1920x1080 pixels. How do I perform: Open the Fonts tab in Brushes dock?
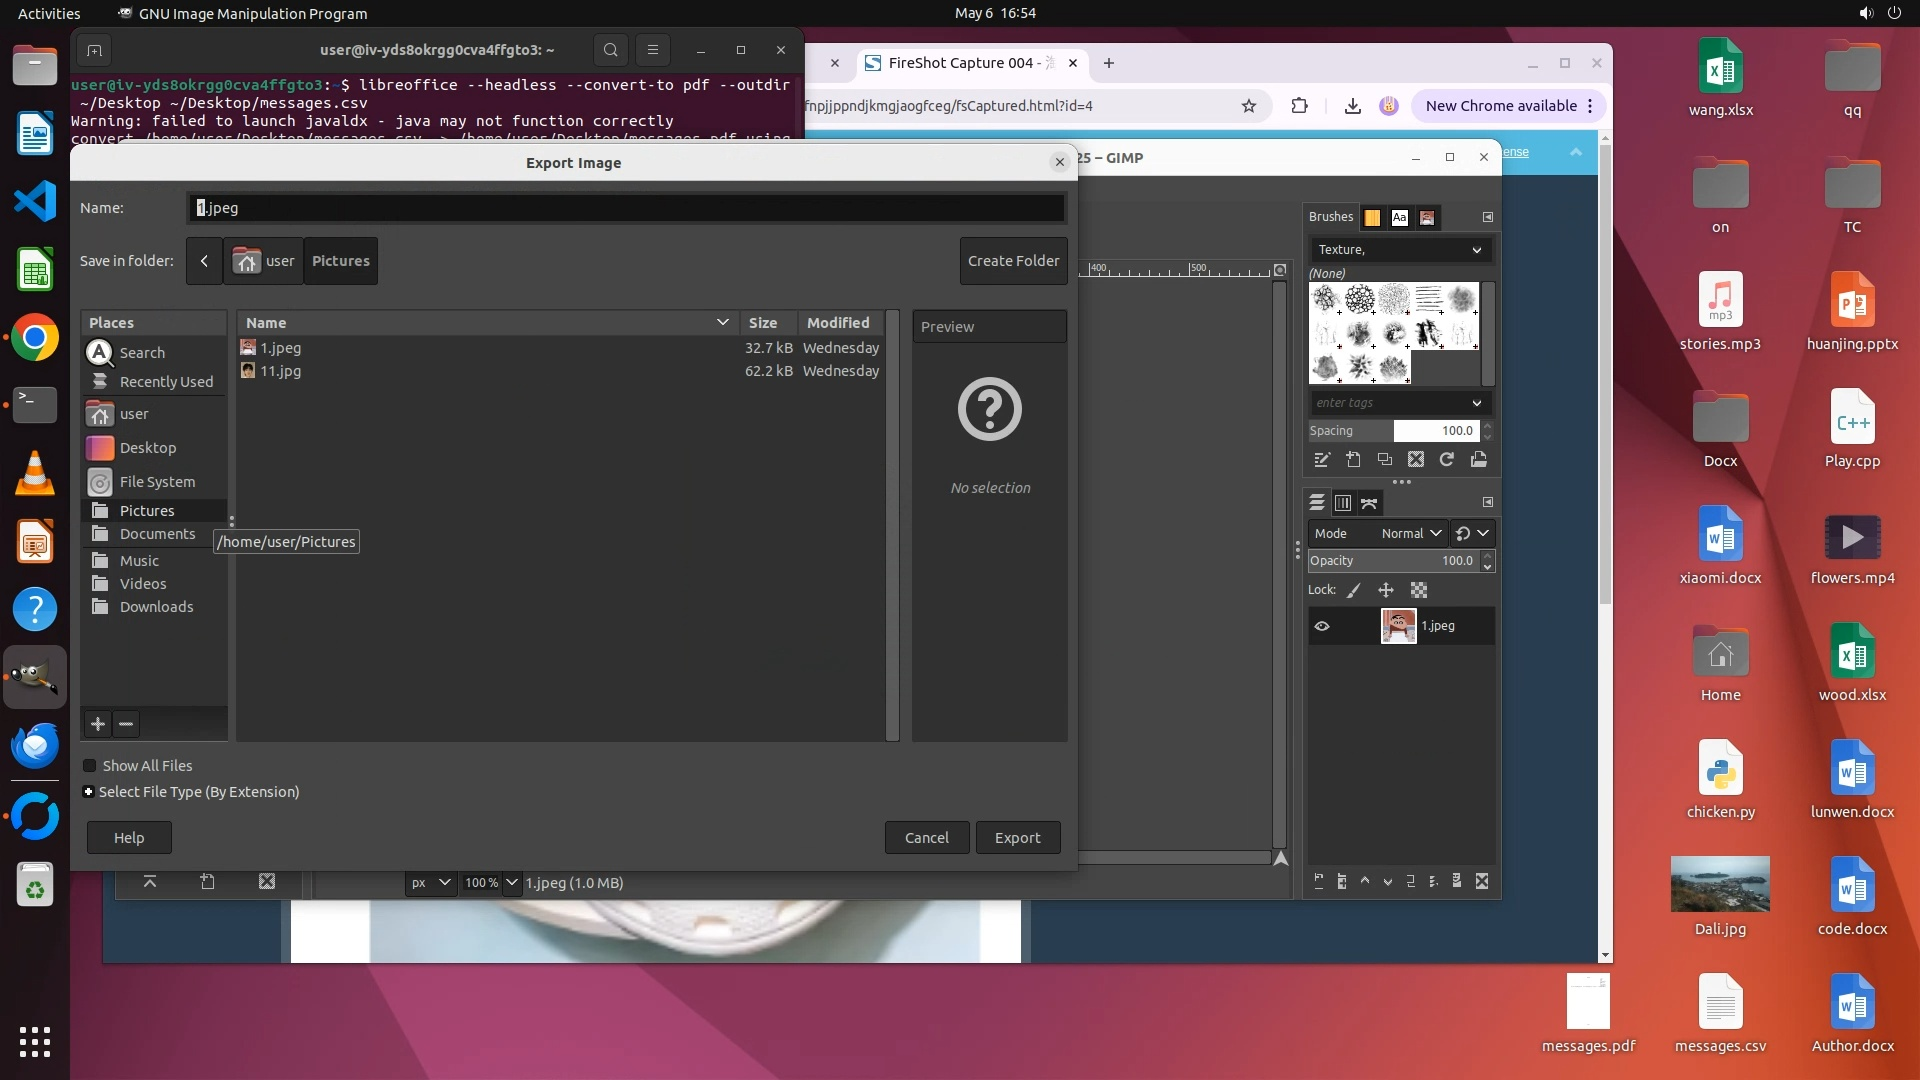(x=1400, y=217)
